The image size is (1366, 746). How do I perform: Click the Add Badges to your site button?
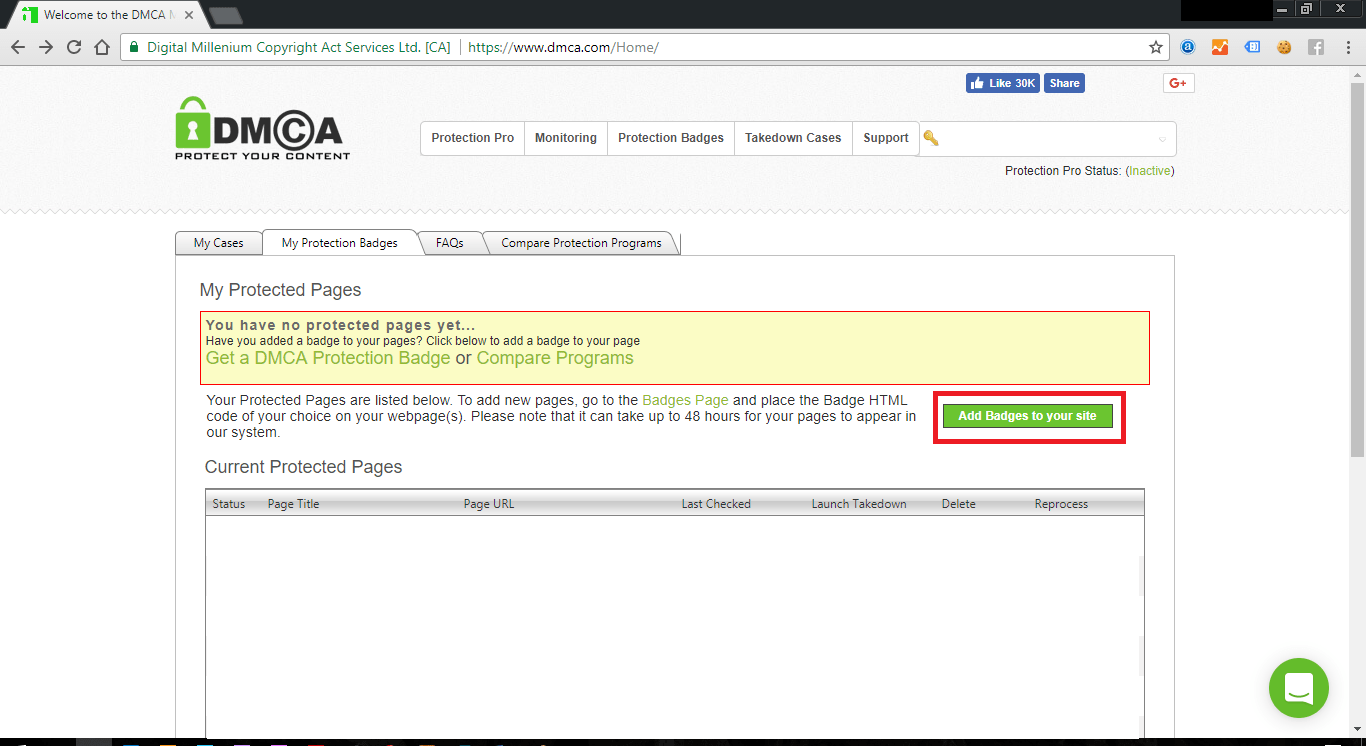(1028, 415)
